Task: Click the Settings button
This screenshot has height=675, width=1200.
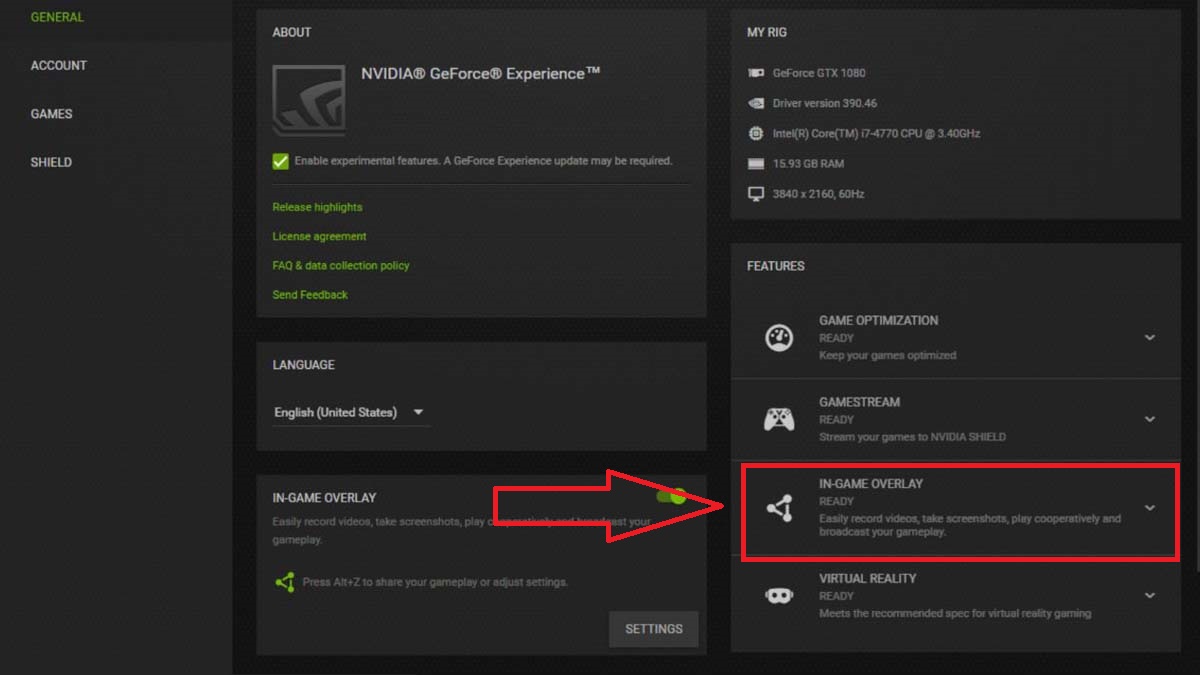Action: point(653,629)
